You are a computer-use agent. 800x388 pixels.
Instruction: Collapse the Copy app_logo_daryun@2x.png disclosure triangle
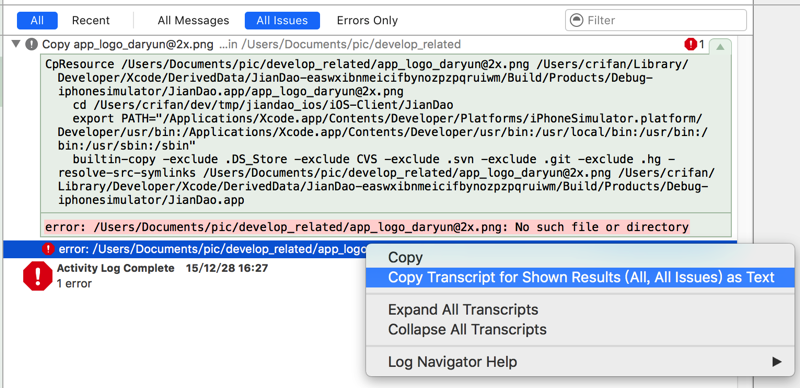(x=16, y=44)
